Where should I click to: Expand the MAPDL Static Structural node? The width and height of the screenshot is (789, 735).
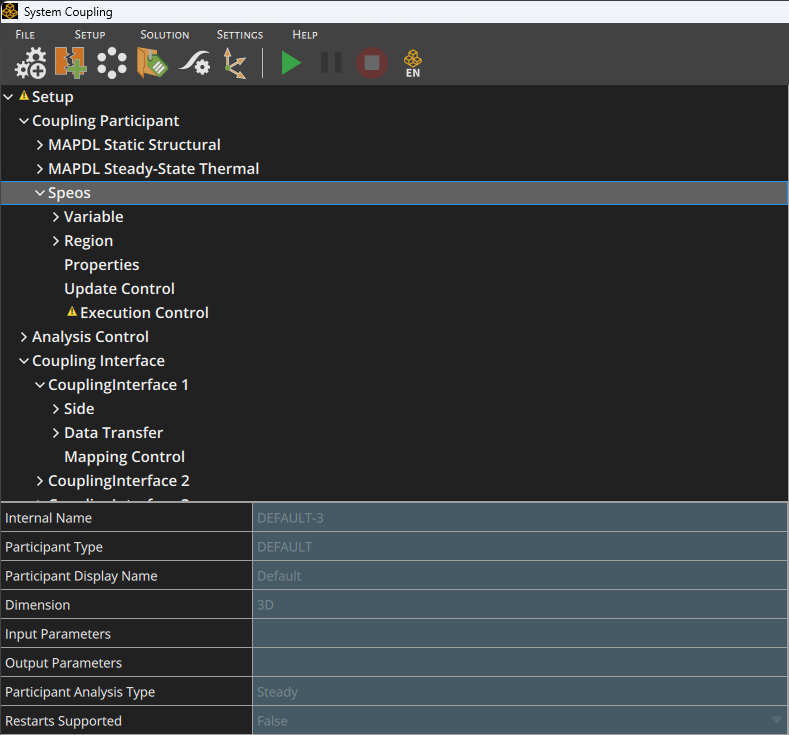(x=40, y=145)
